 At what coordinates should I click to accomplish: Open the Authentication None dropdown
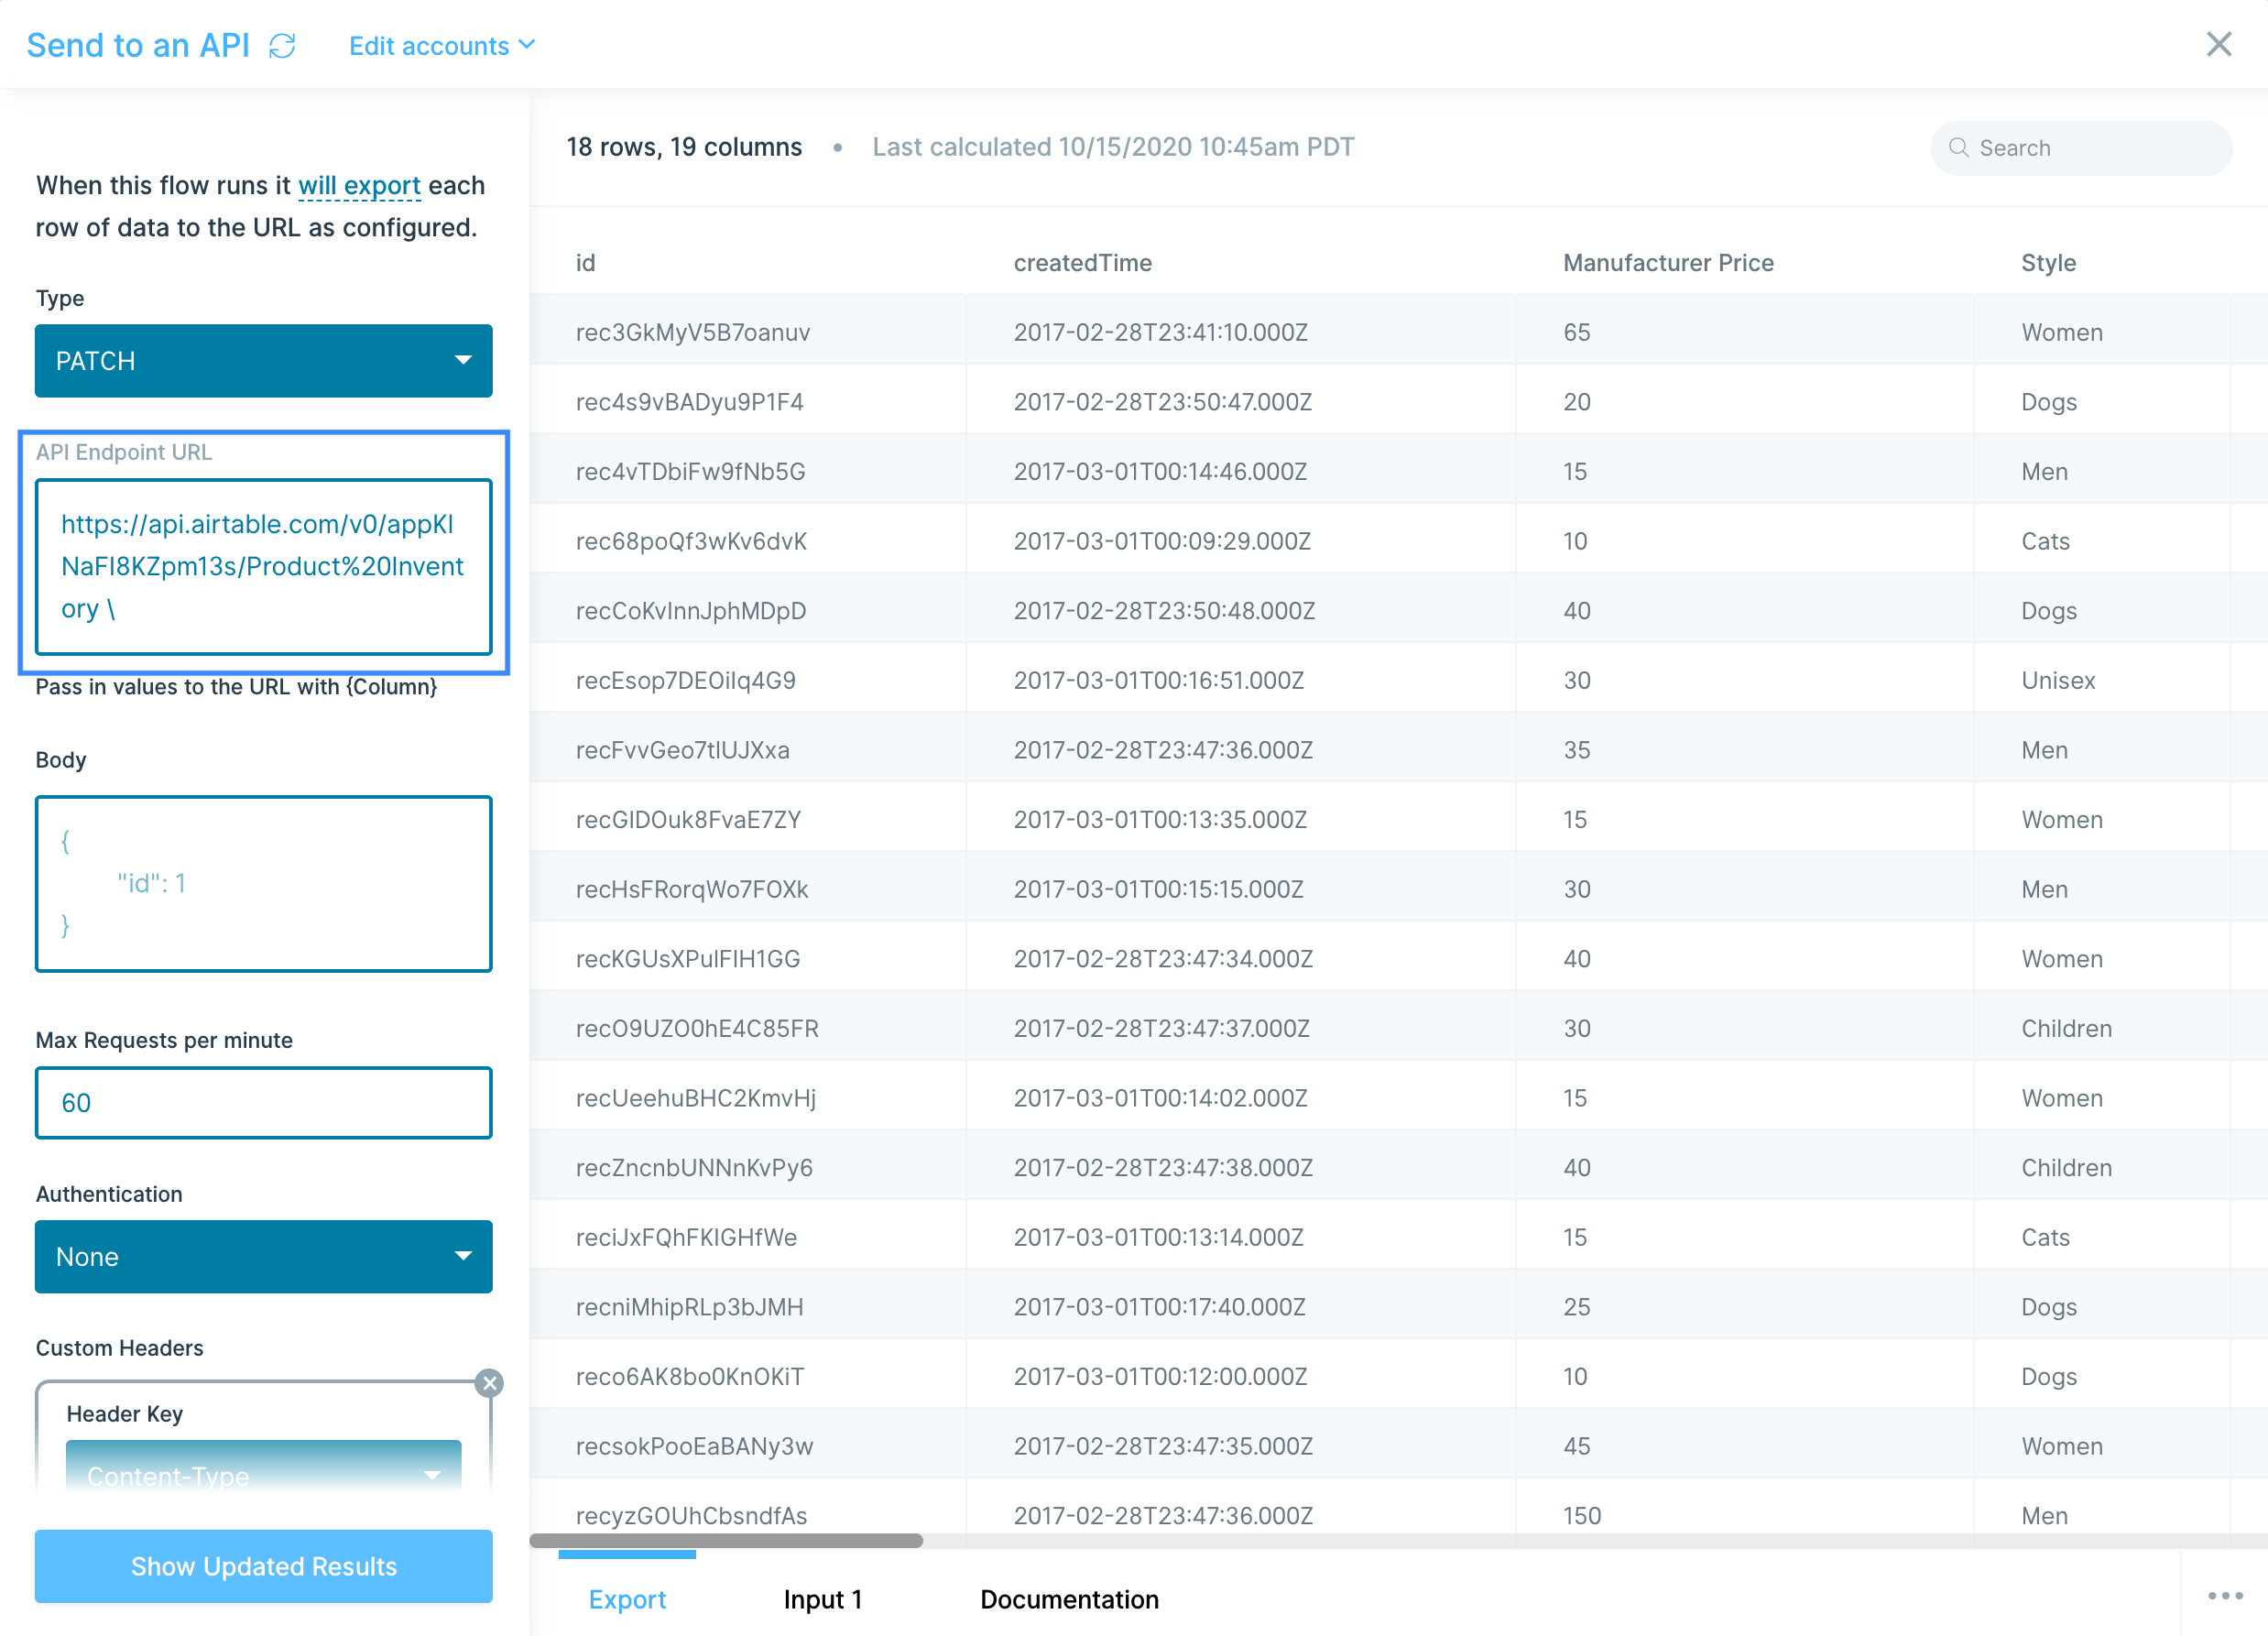[x=264, y=1257]
